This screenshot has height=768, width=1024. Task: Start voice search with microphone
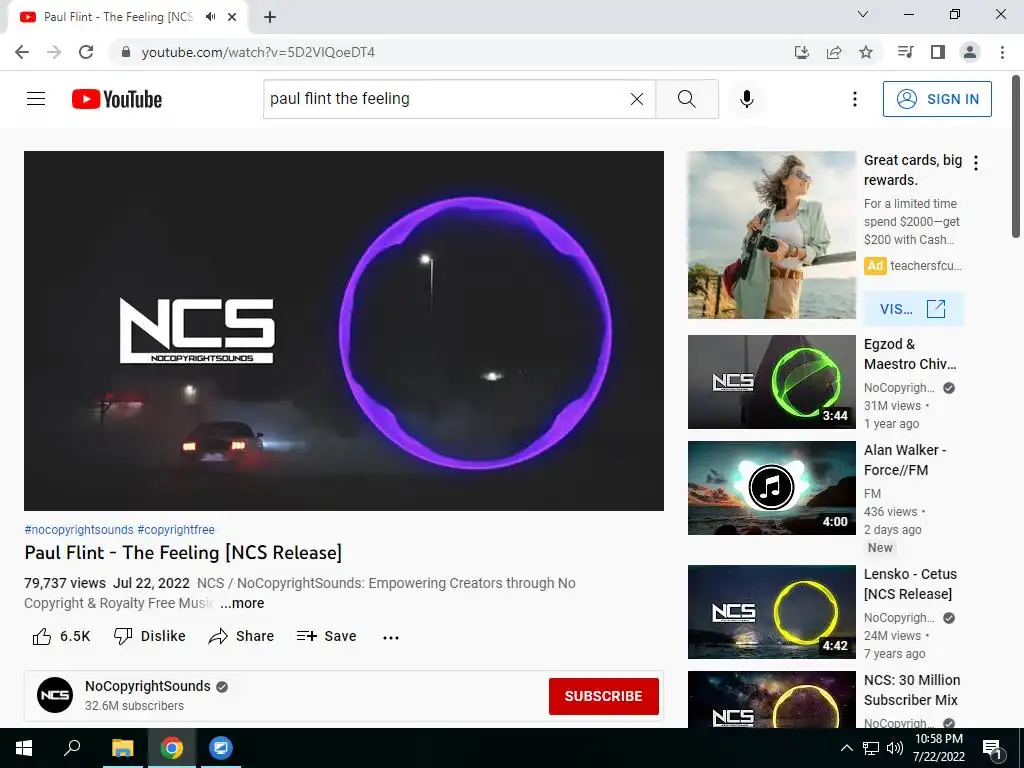pos(747,99)
